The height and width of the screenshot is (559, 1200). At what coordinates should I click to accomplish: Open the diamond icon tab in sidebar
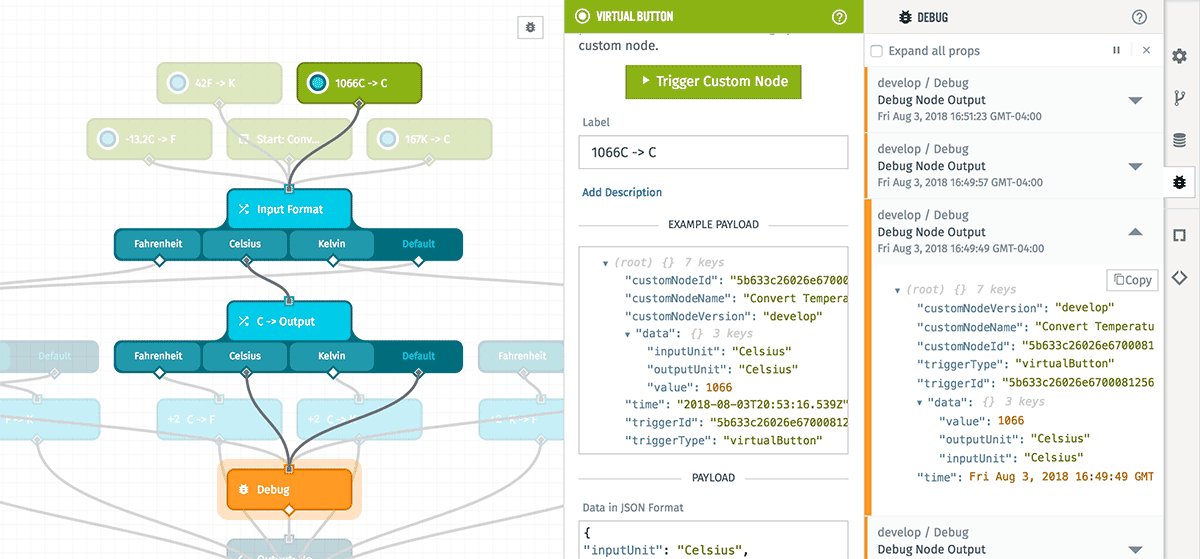point(1180,277)
